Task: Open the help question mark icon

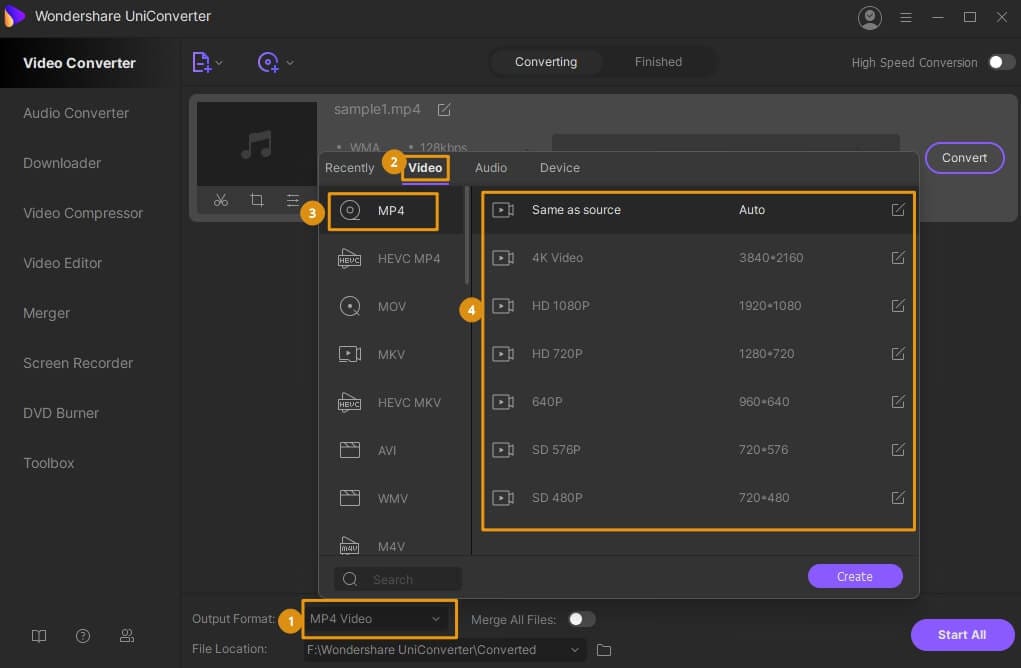Action: (x=83, y=636)
